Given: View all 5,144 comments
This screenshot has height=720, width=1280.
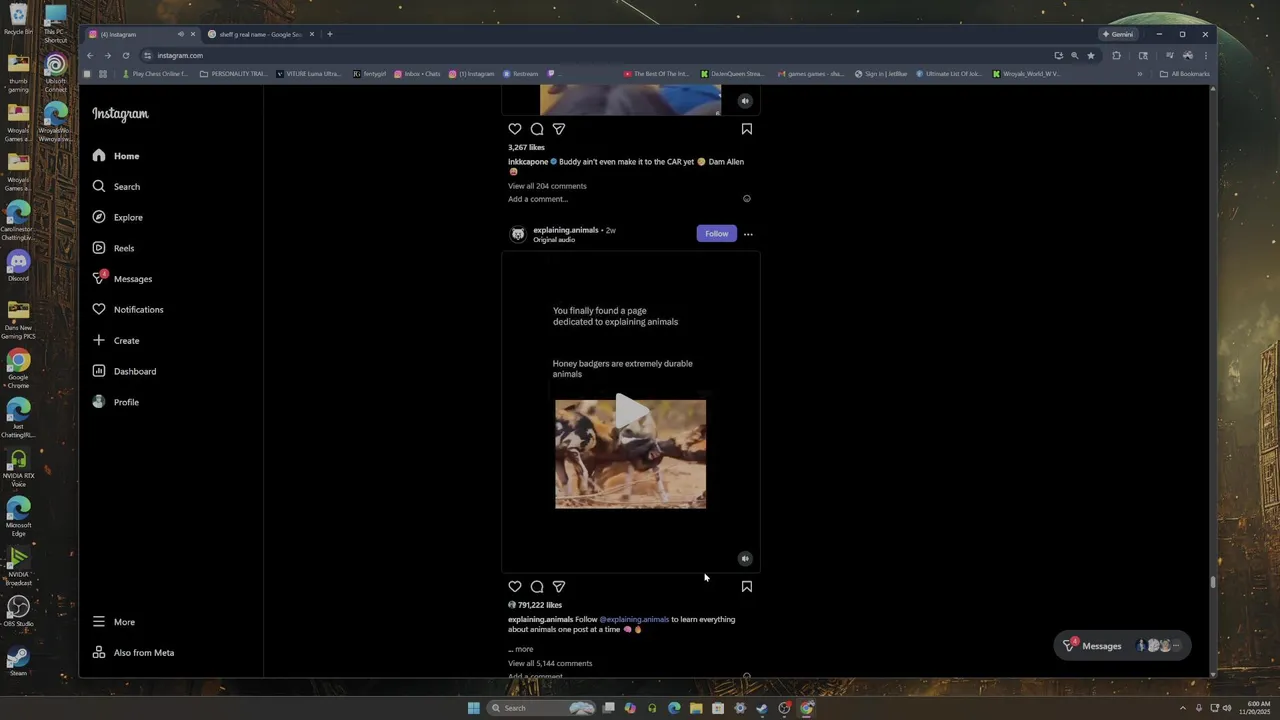Looking at the screenshot, I should point(550,664).
